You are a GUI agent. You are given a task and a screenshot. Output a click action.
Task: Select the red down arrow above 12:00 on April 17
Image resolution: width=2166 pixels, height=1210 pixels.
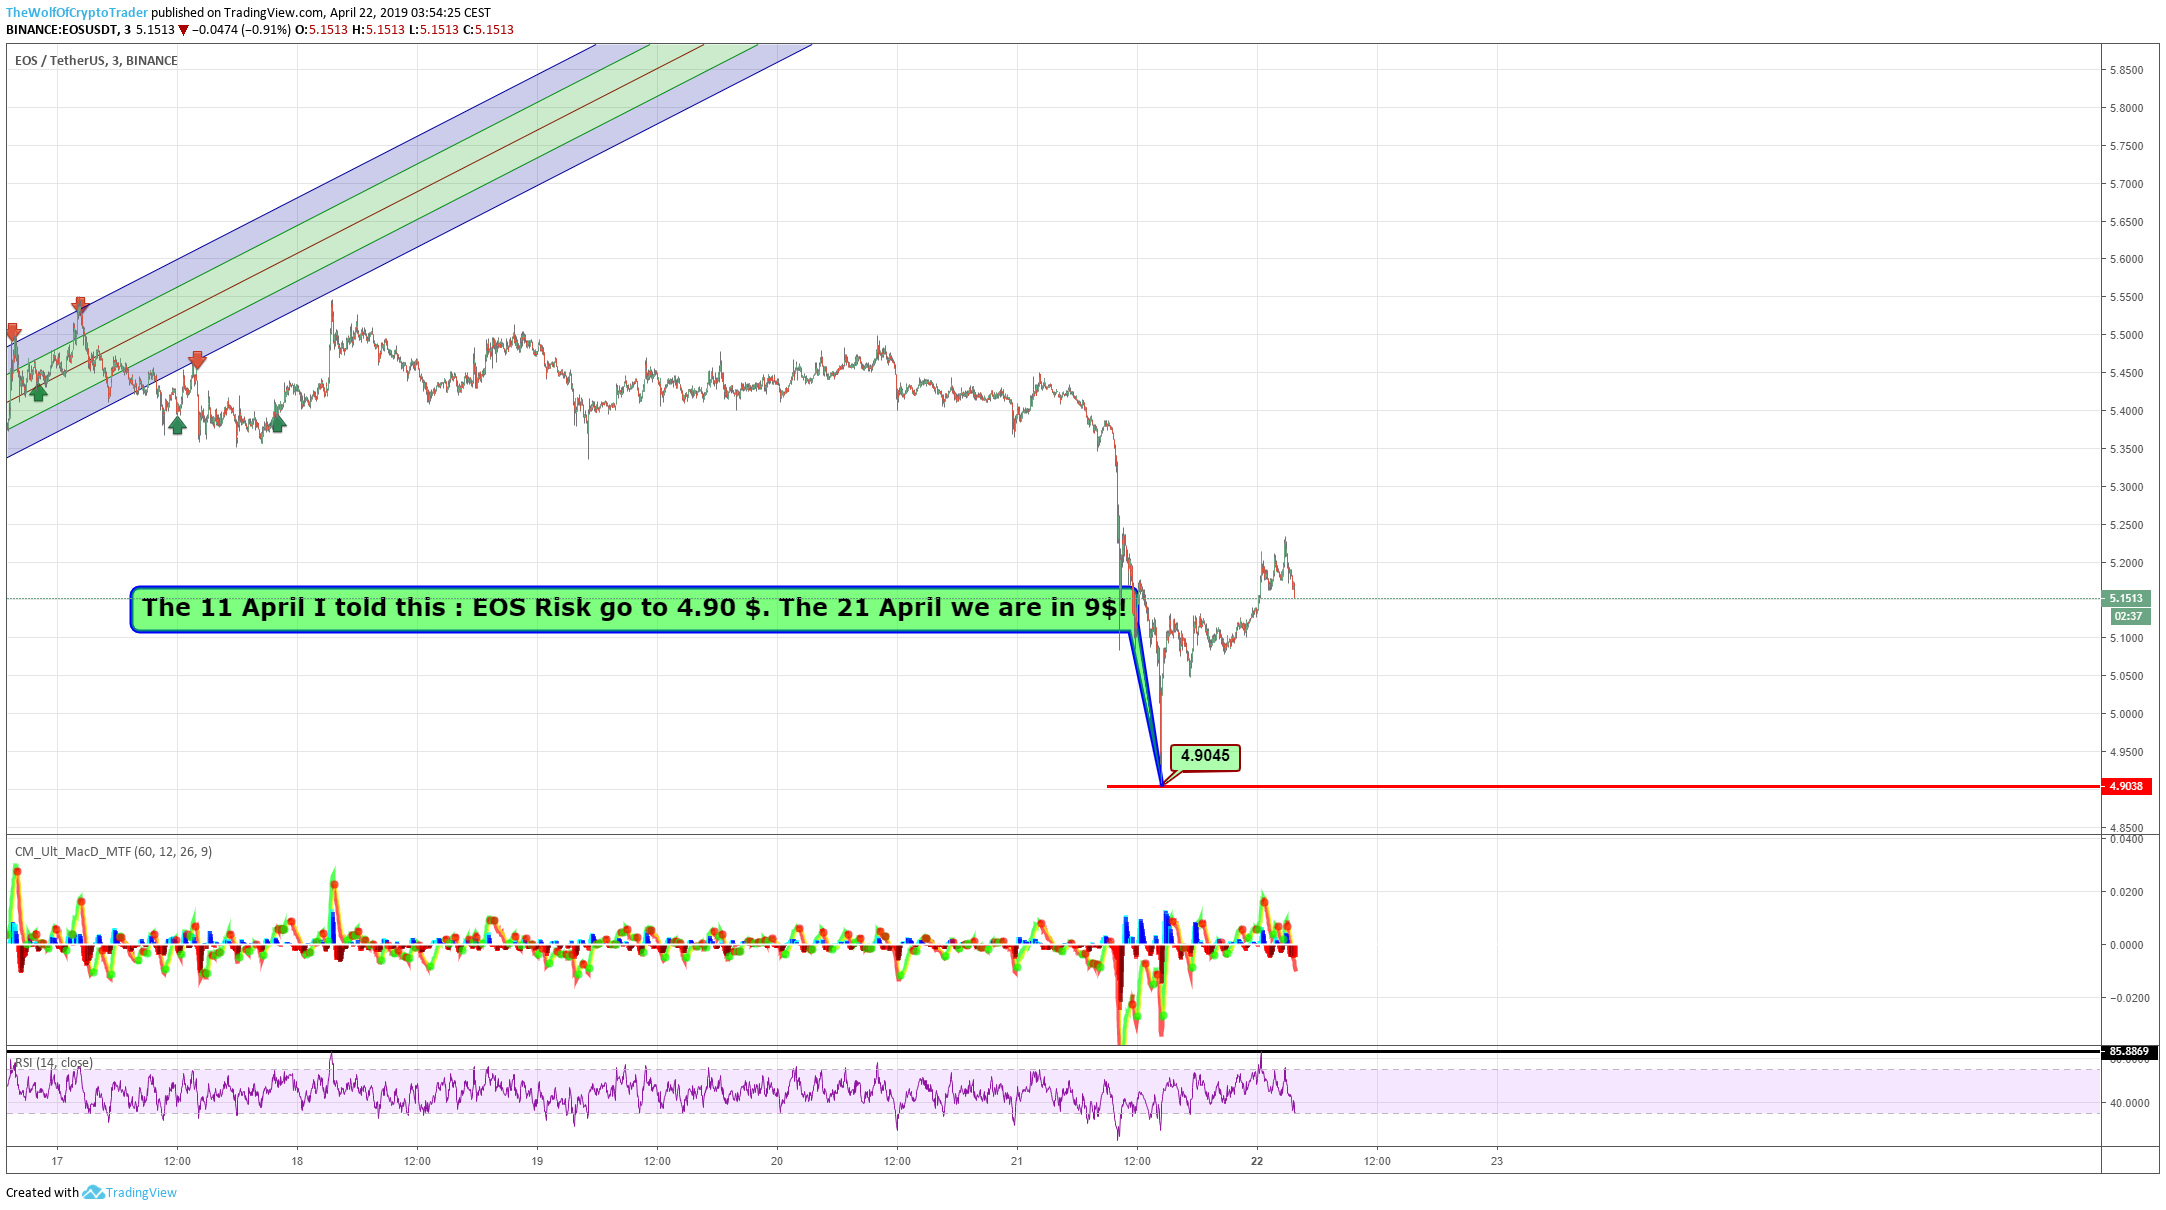tap(197, 360)
